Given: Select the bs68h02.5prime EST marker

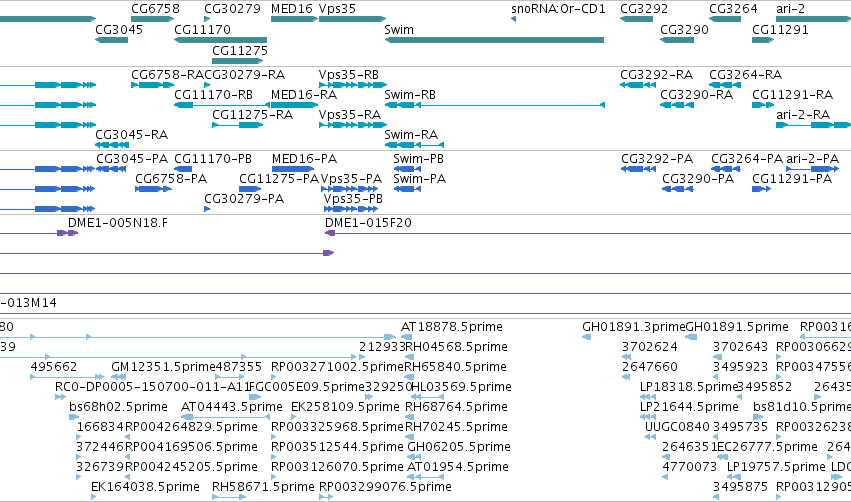Looking at the screenshot, I should pyautogui.click(x=74, y=417).
